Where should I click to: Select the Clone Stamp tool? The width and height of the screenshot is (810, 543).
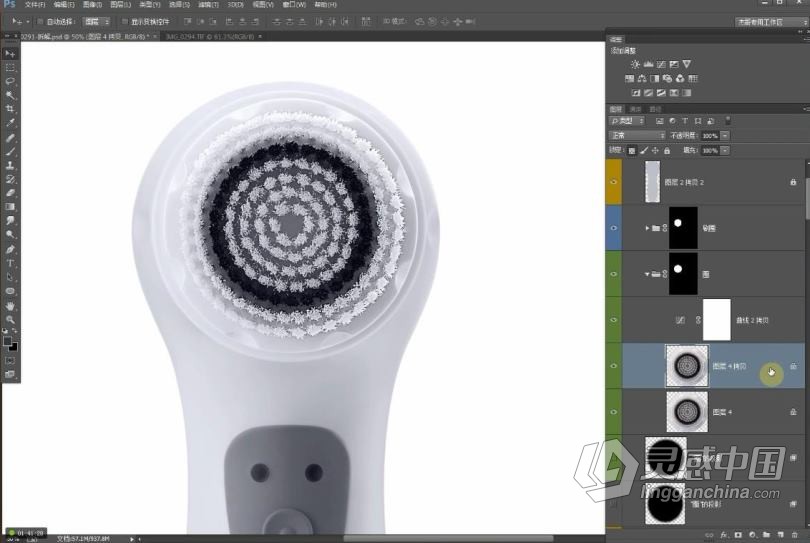(10, 165)
